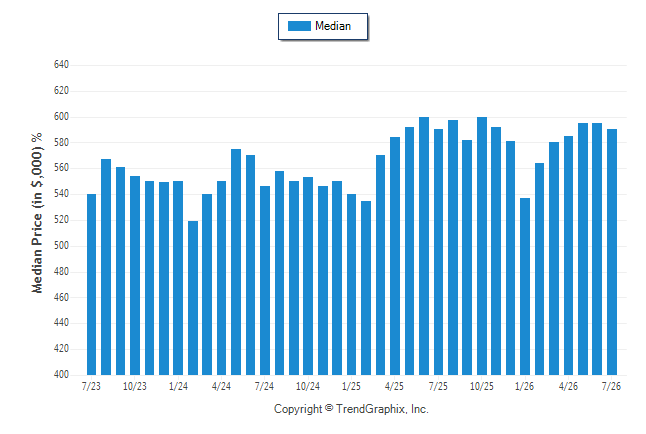Image resolution: width=646 pixels, height=434 pixels.
Task: Click the Median Price axis title
Action: [37, 213]
